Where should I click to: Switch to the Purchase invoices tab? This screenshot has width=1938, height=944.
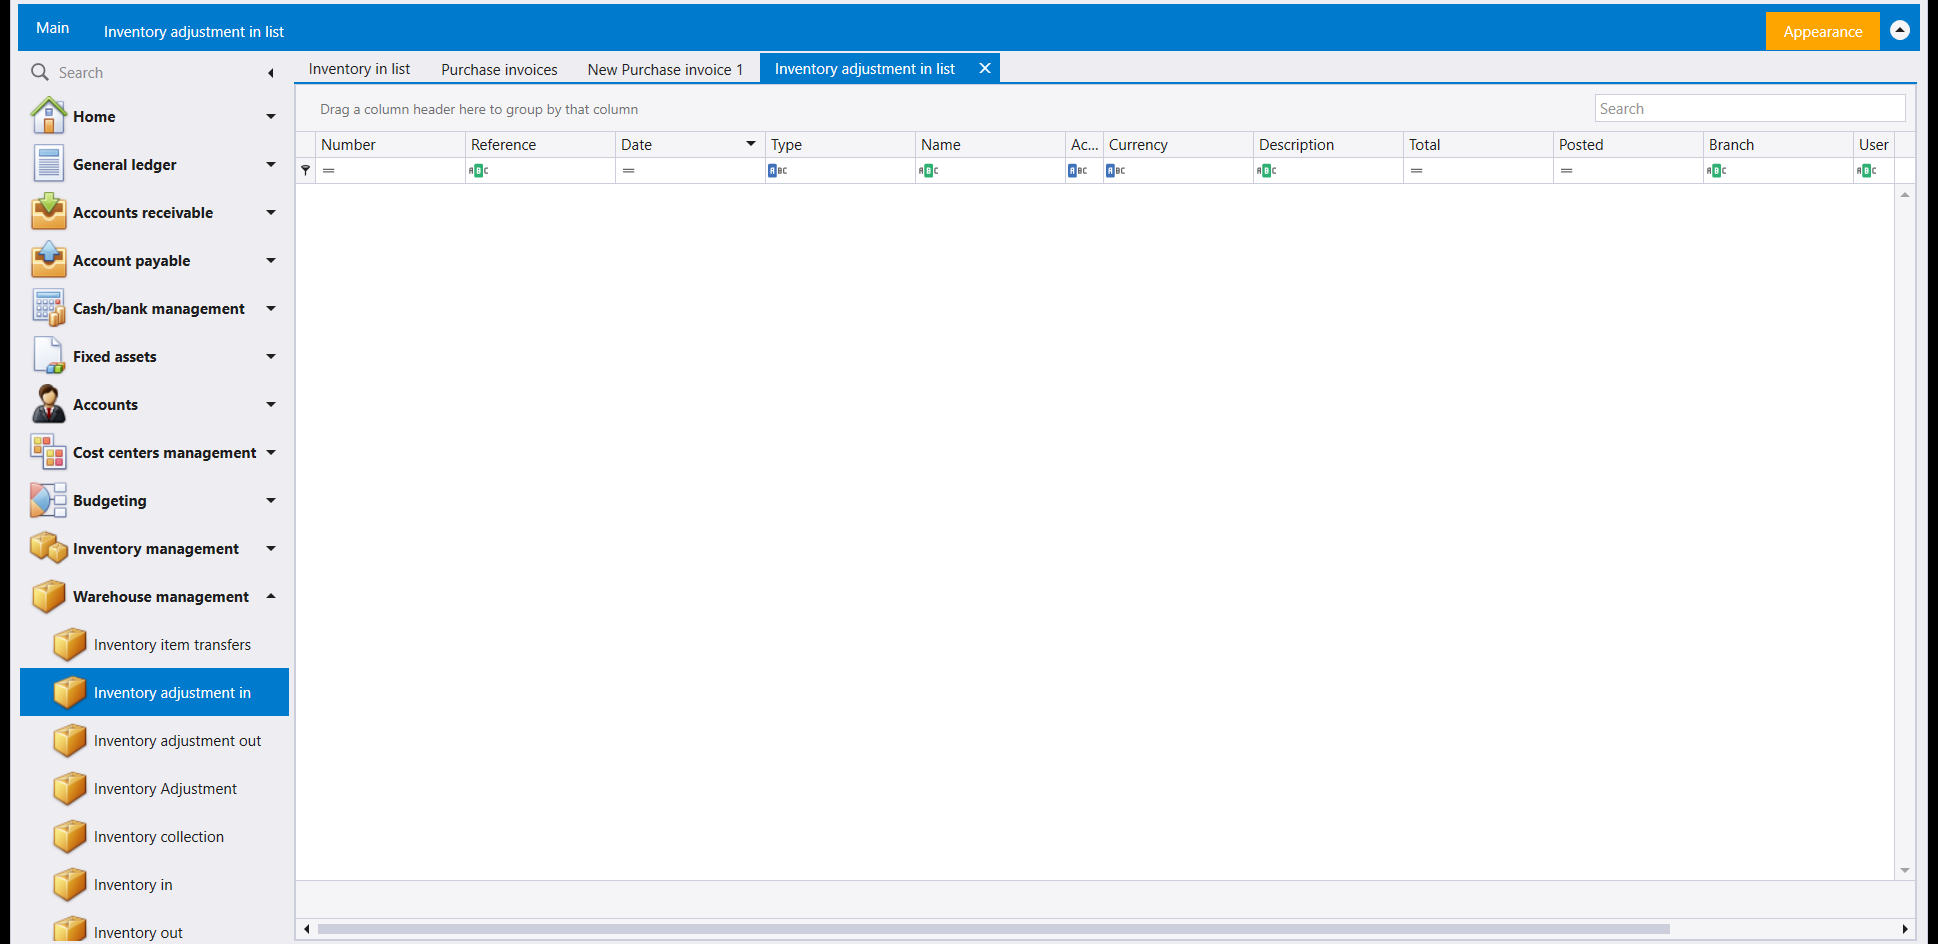click(x=499, y=69)
